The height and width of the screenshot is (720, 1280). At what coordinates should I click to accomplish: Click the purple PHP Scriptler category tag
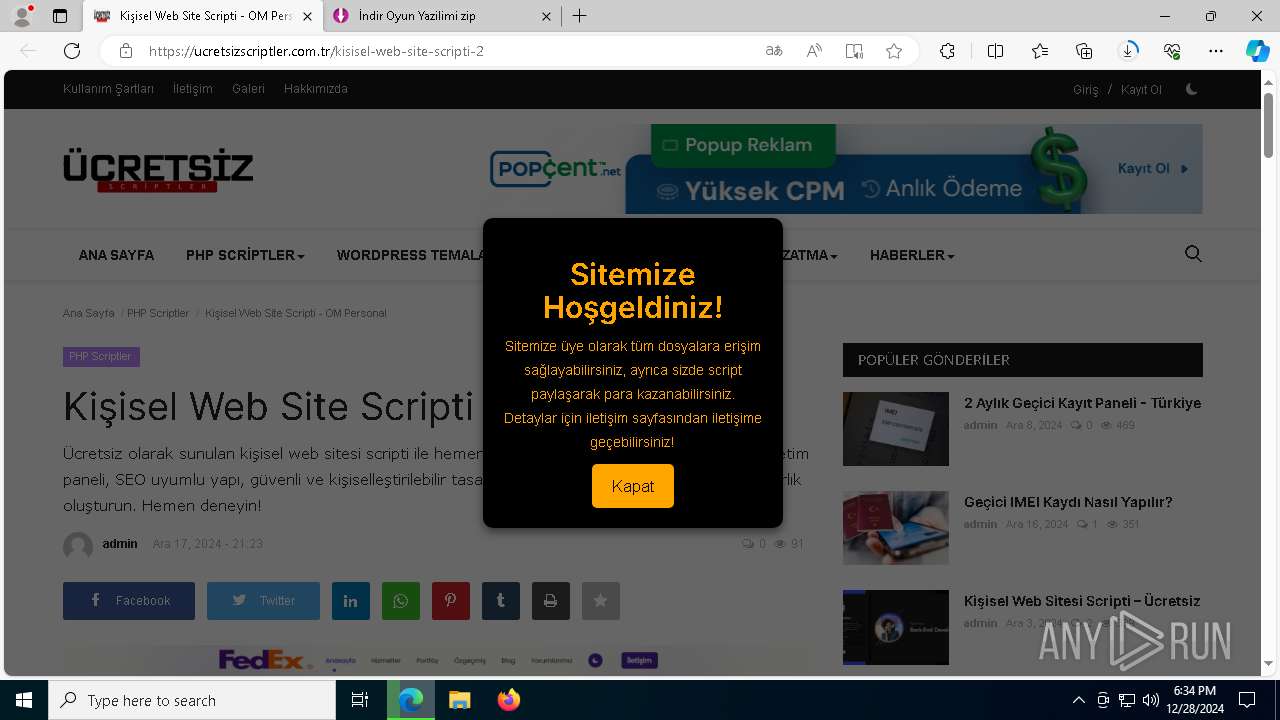tap(101, 357)
